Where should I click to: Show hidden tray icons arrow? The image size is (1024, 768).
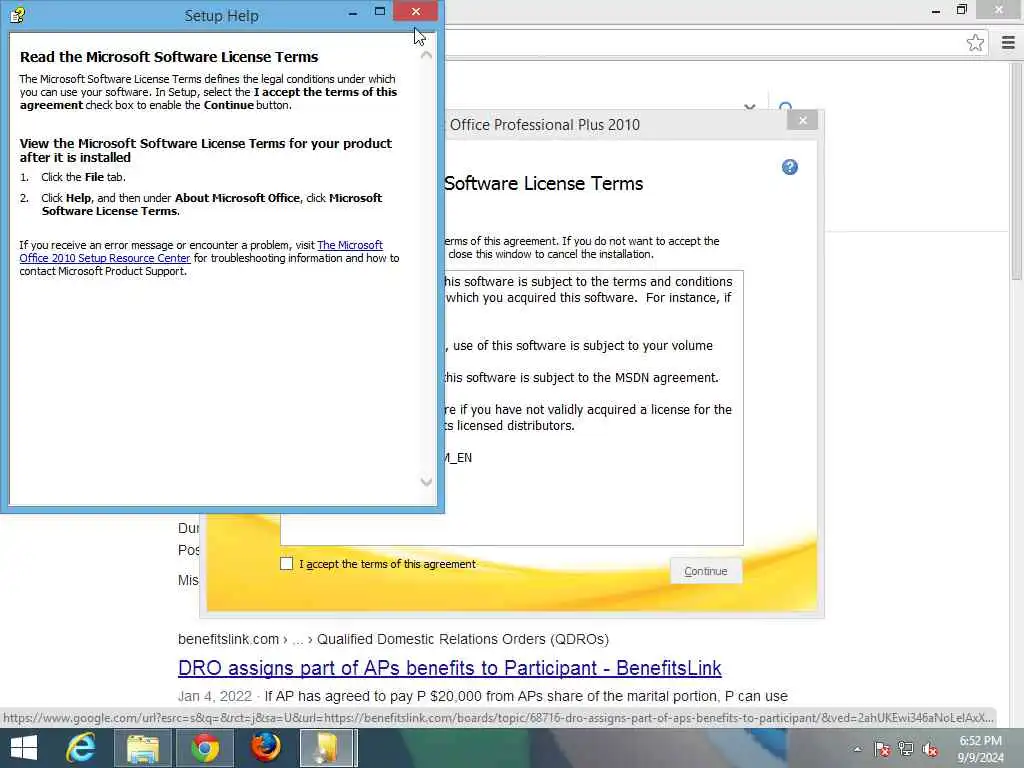click(x=857, y=749)
